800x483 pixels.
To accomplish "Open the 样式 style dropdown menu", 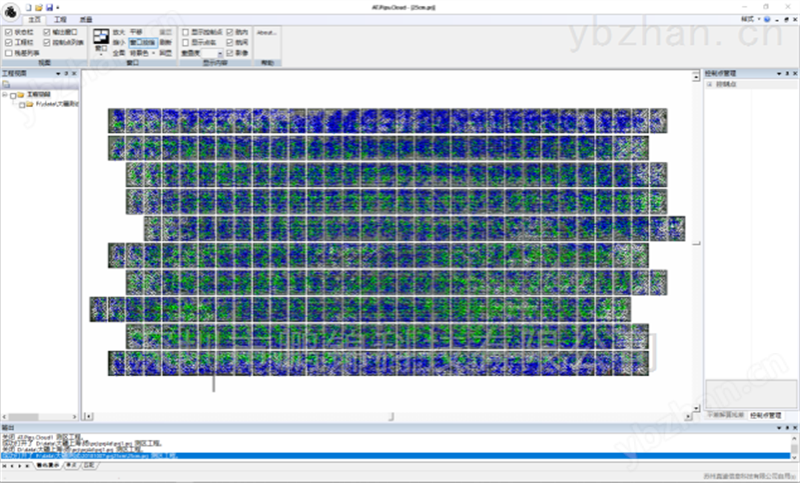I will click(750, 19).
